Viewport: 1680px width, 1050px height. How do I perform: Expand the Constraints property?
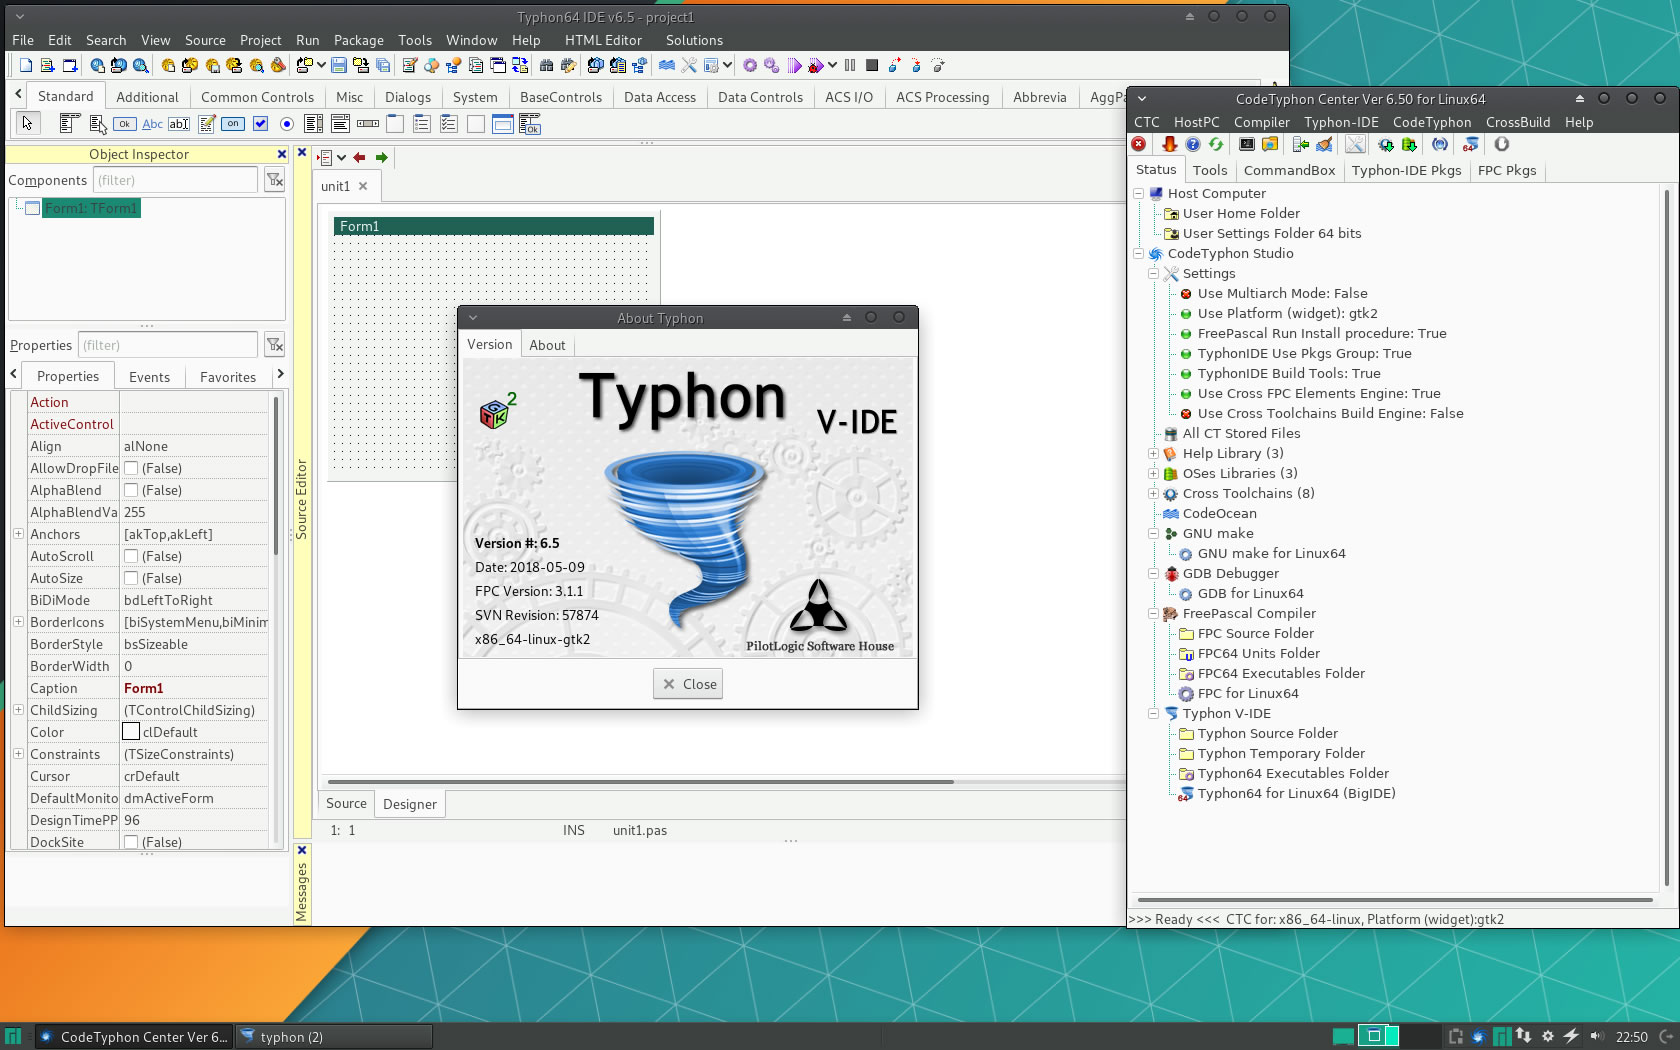pos(18,754)
